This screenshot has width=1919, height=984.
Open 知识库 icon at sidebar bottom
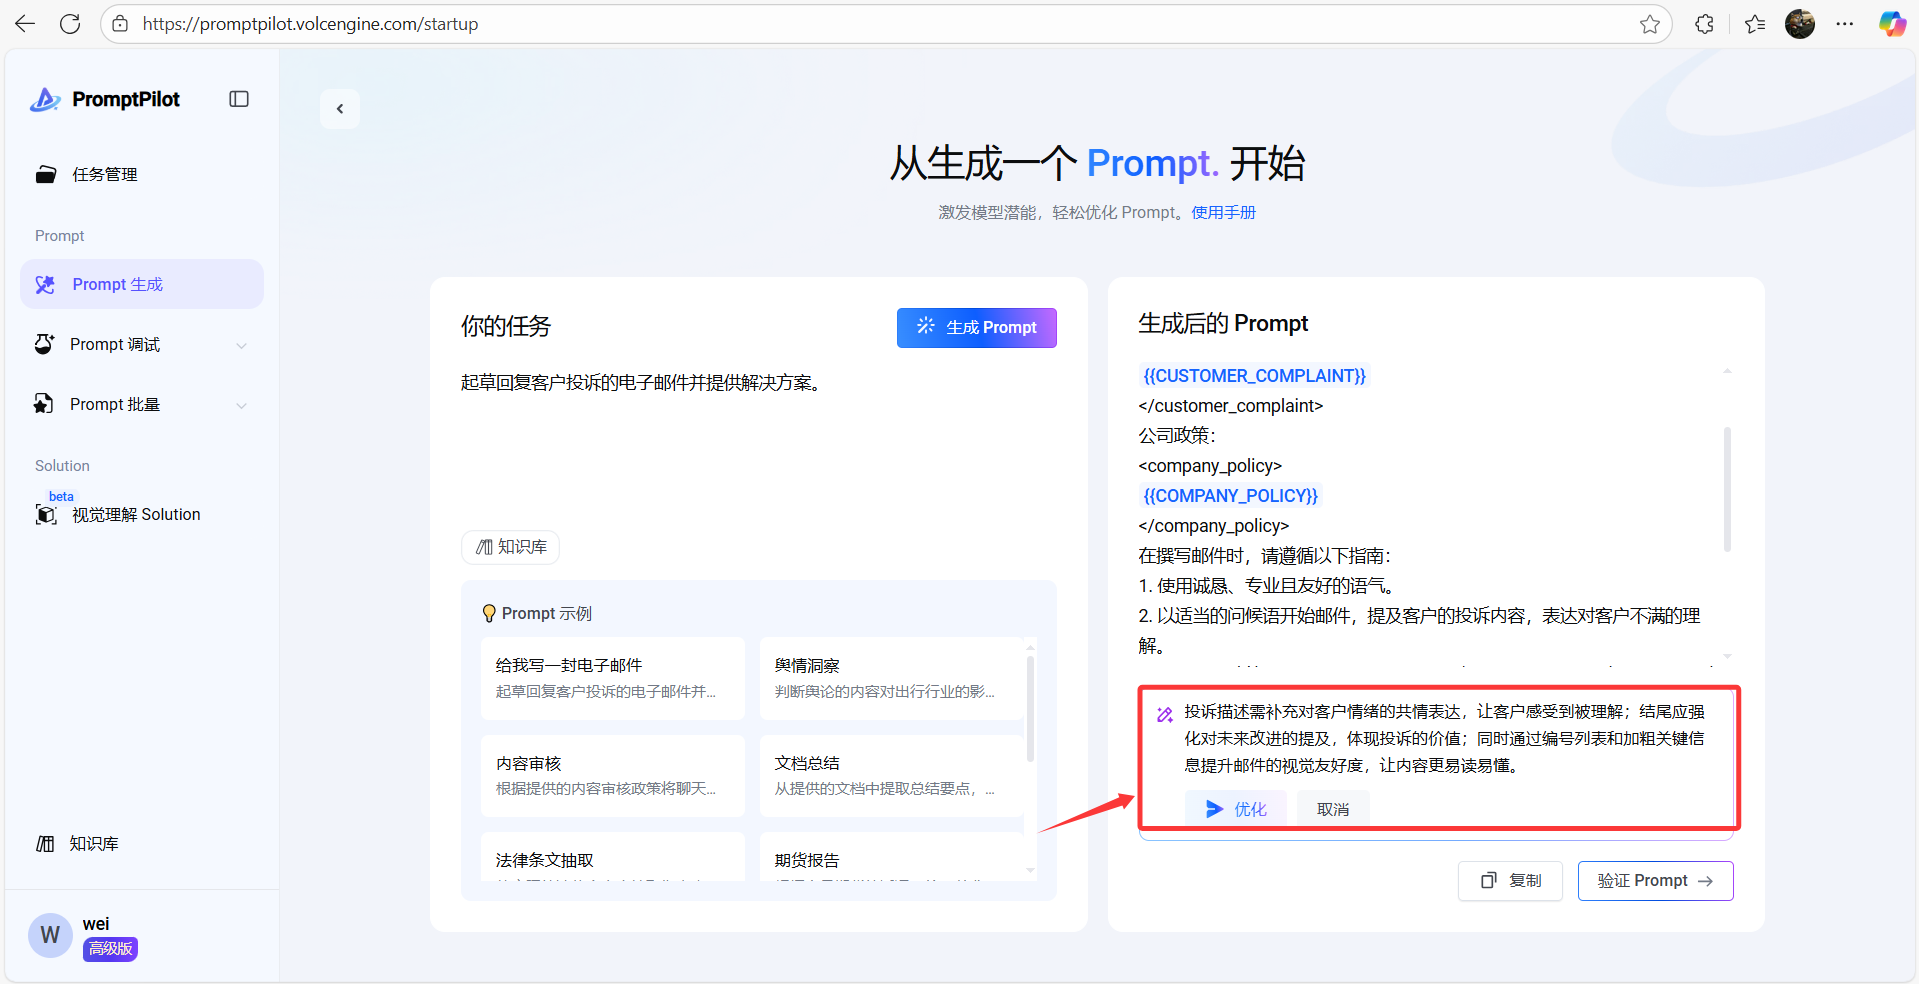[x=45, y=844]
